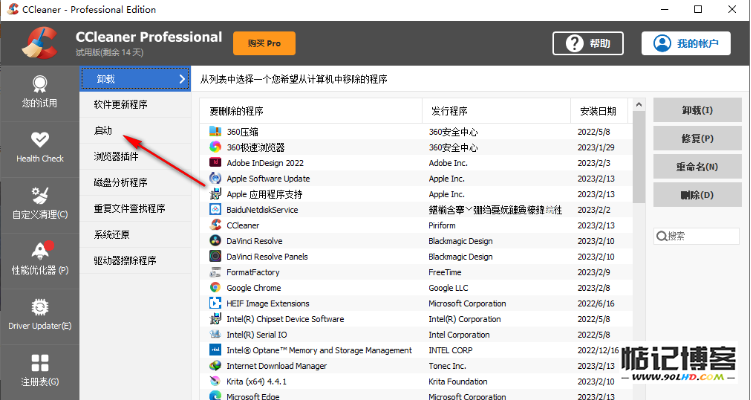Click the DaVinci Resolve icon
The height and width of the screenshot is (400, 751).
[215, 240]
